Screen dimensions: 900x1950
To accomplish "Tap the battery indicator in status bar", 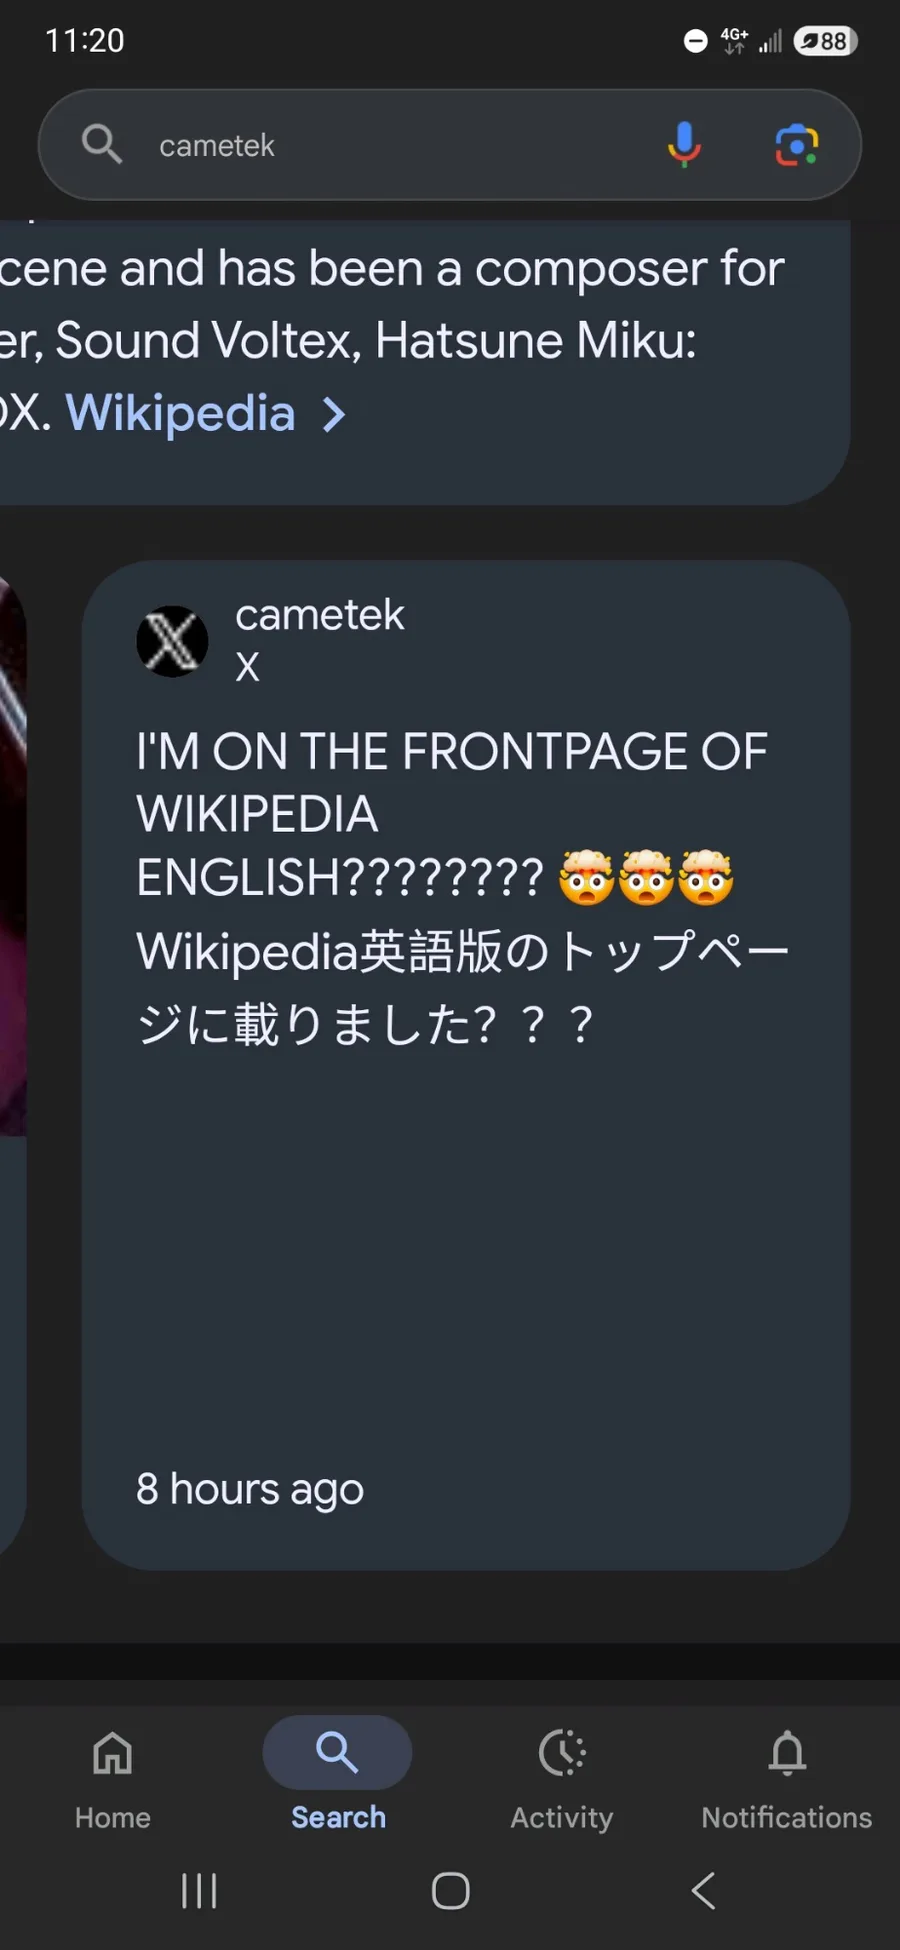I will coord(826,41).
